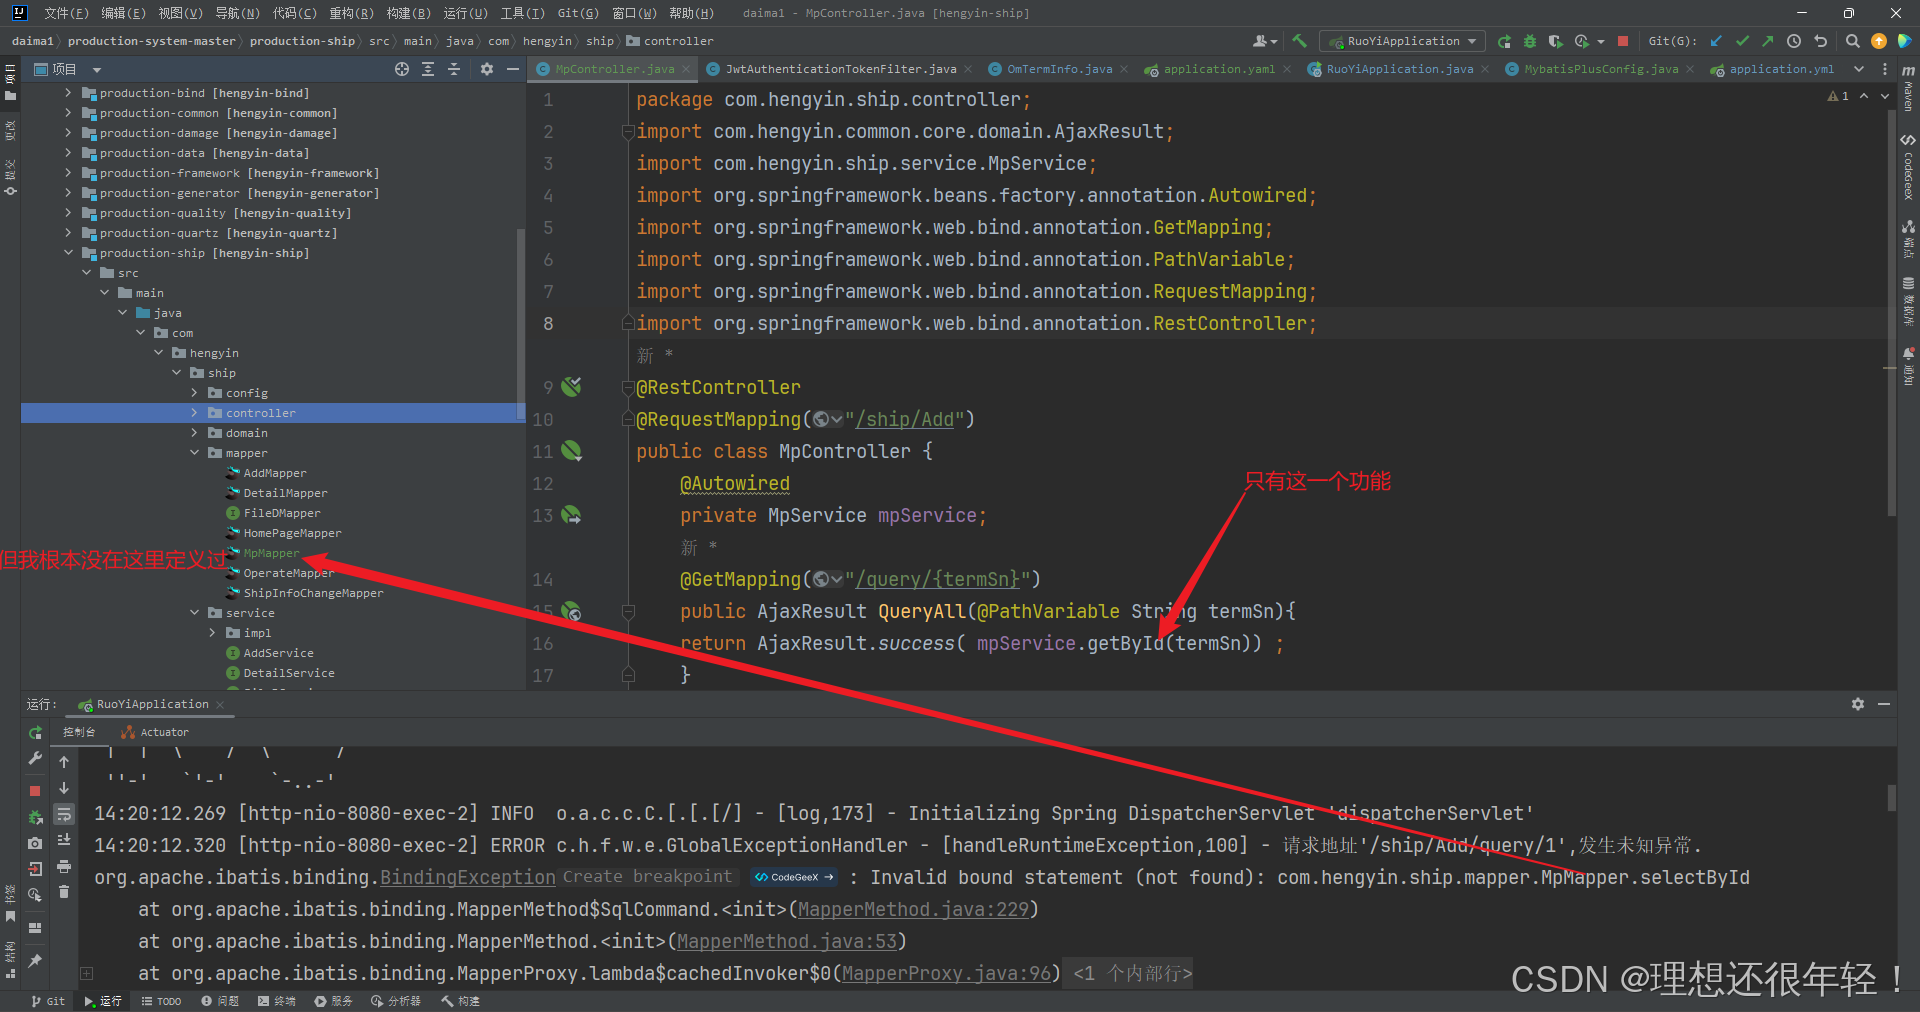Run with coverage from the top toolbar
Viewport: 1920px width, 1012px height.
click(1555, 41)
